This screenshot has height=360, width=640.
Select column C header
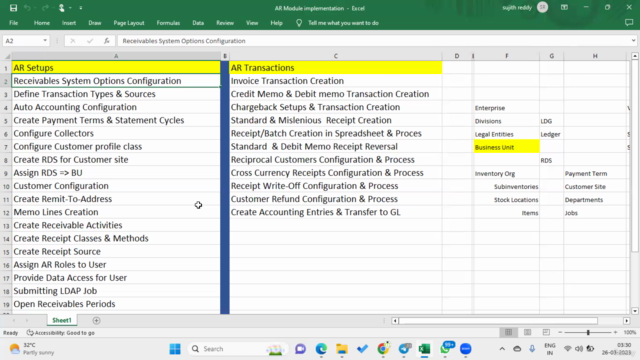click(x=336, y=56)
